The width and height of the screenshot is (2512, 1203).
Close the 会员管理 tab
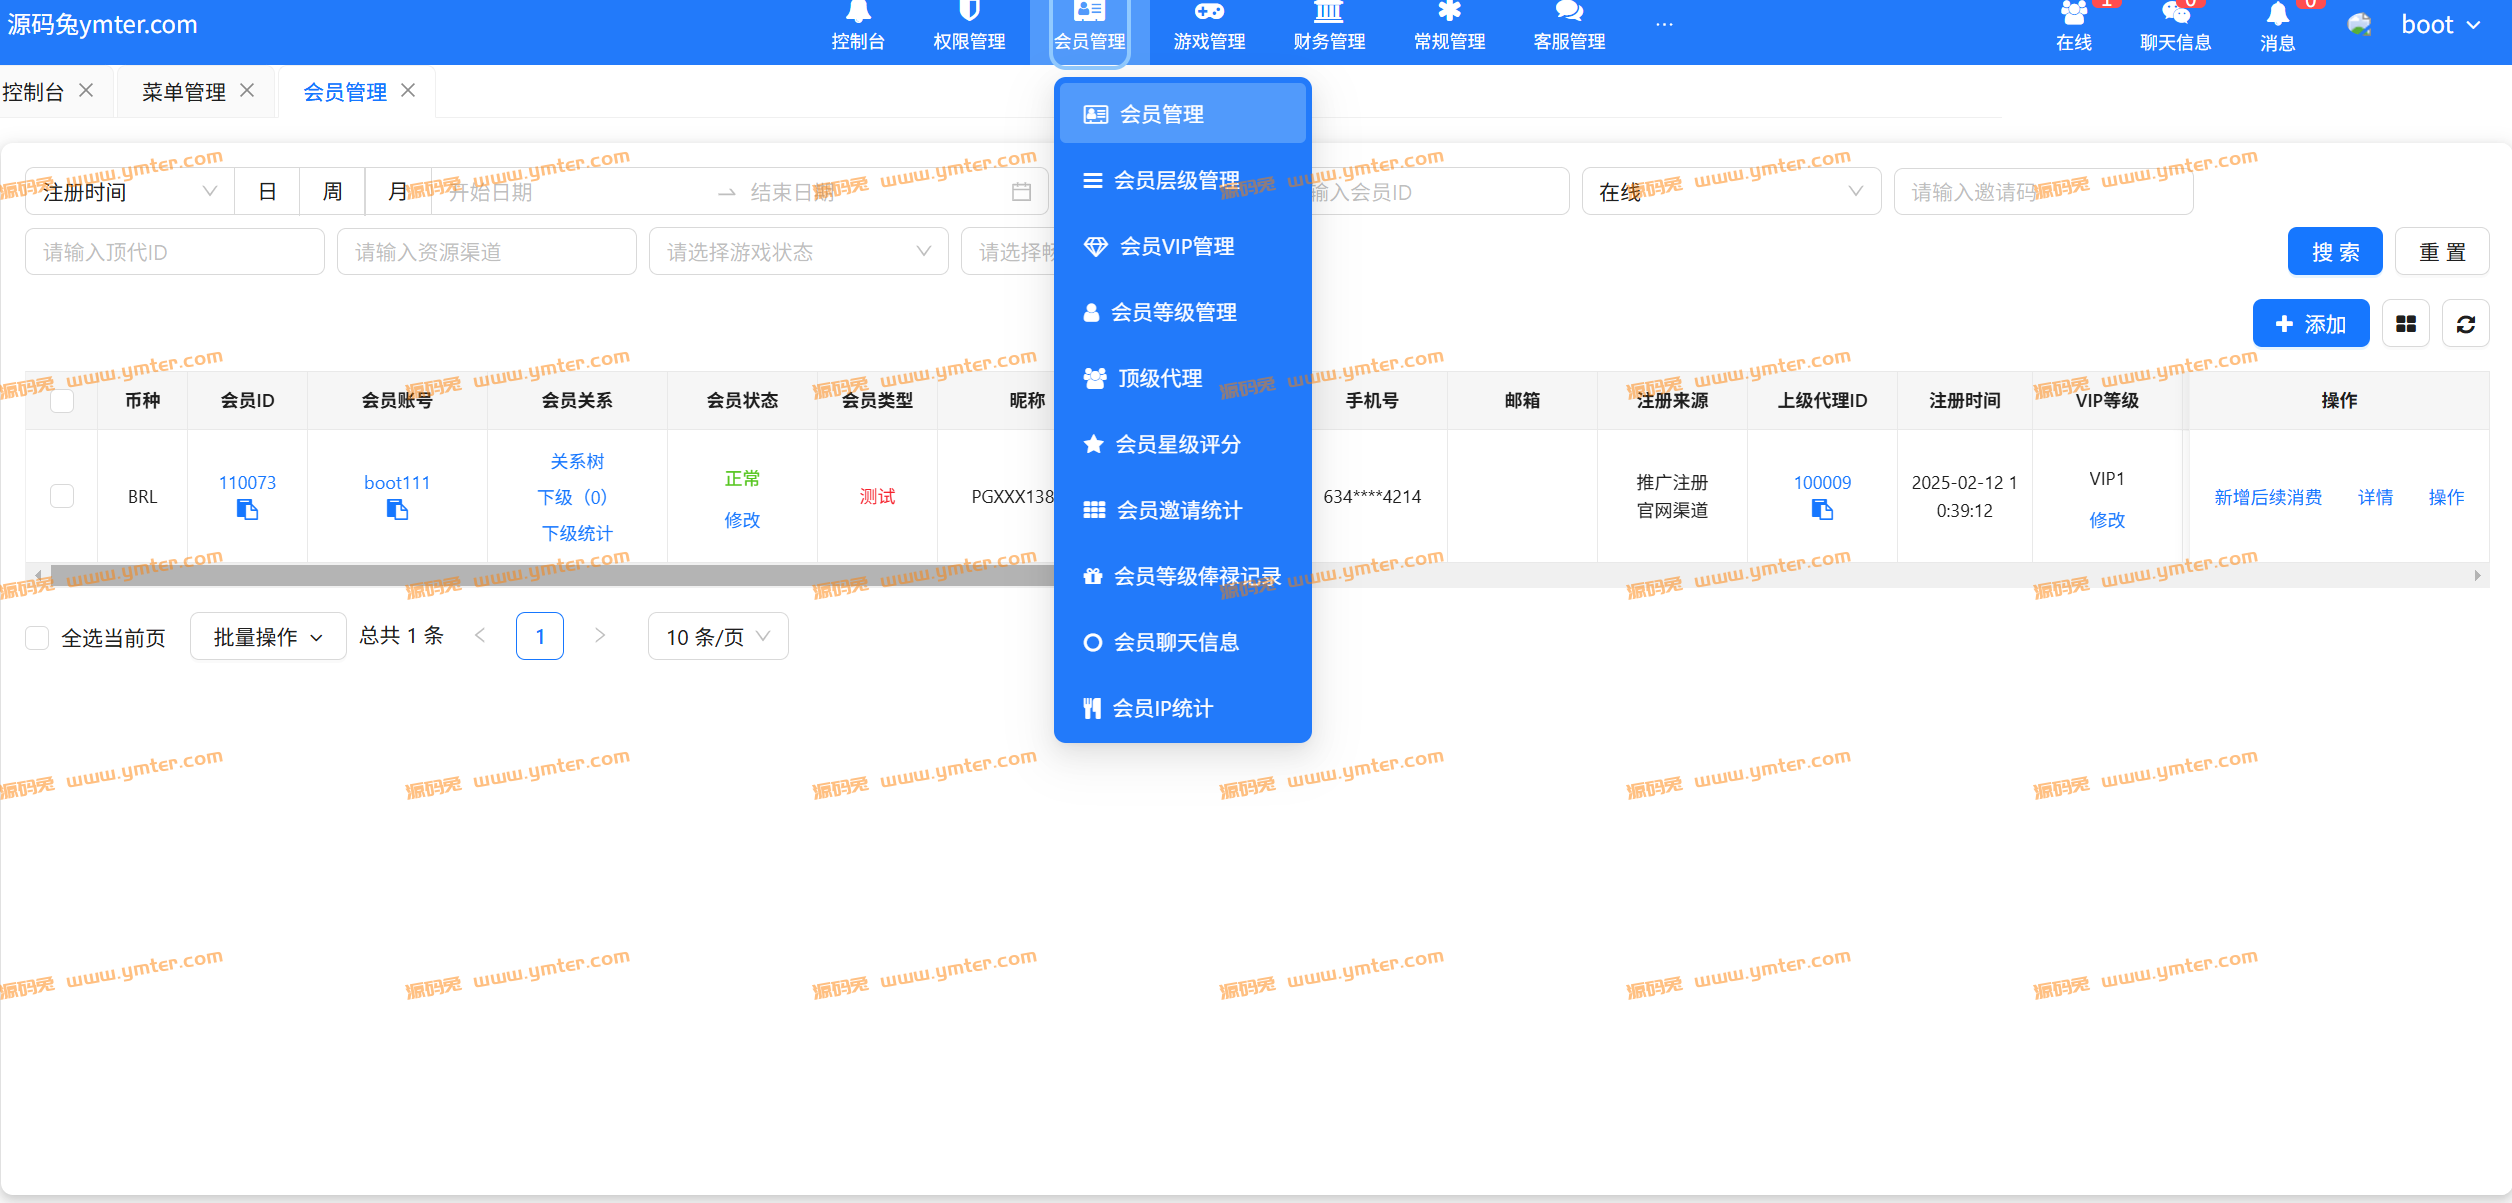[x=408, y=91]
